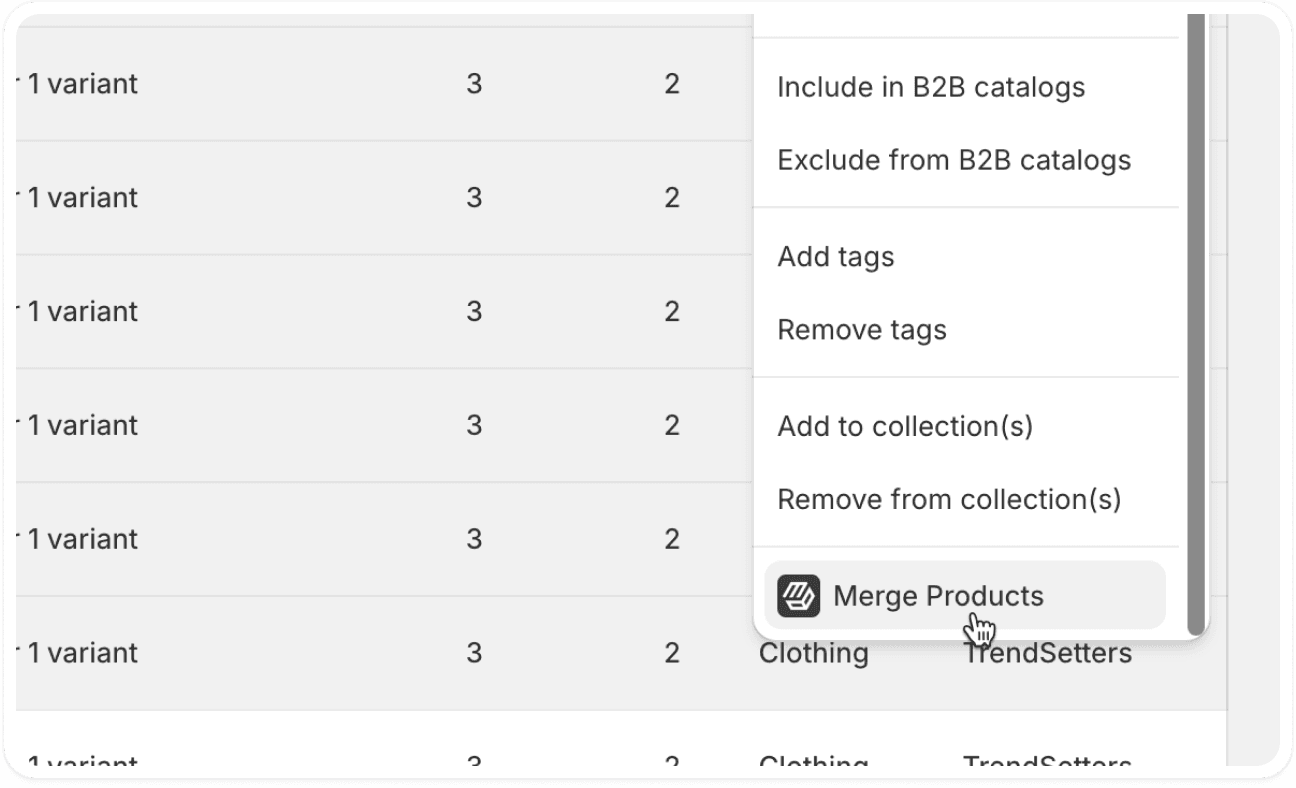
Task: Select Remove from collection(s)
Action: tap(947, 499)
